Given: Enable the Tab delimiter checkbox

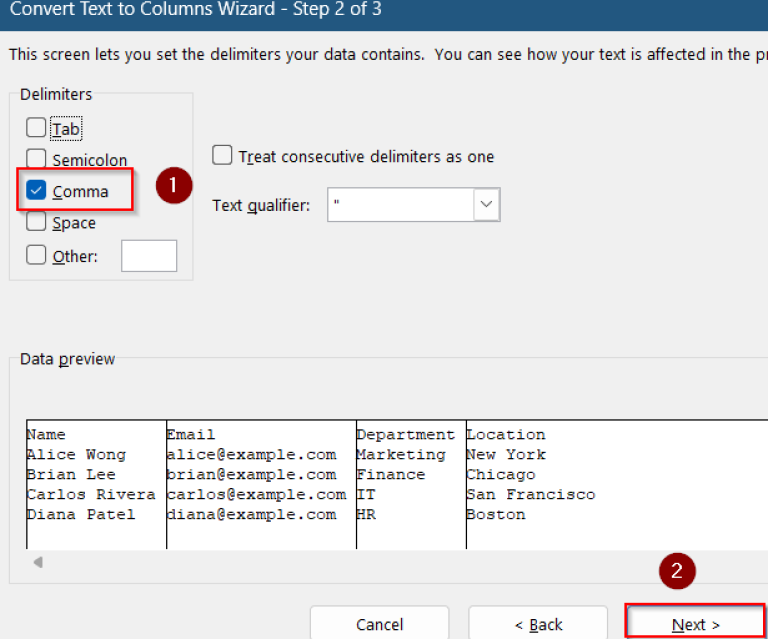Looking at the screenshot, I should pyautogui.click(x=36, y=128).
